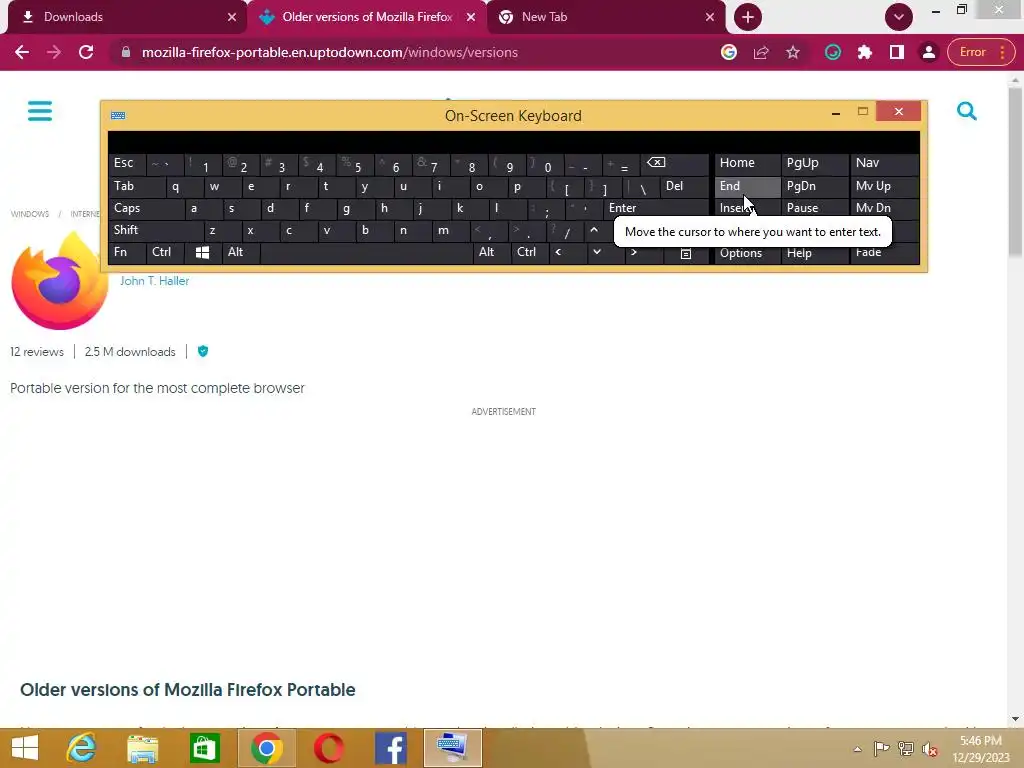1024x768 pixels.
Task: Click the Mv Up key
Action: coord(884,186)
